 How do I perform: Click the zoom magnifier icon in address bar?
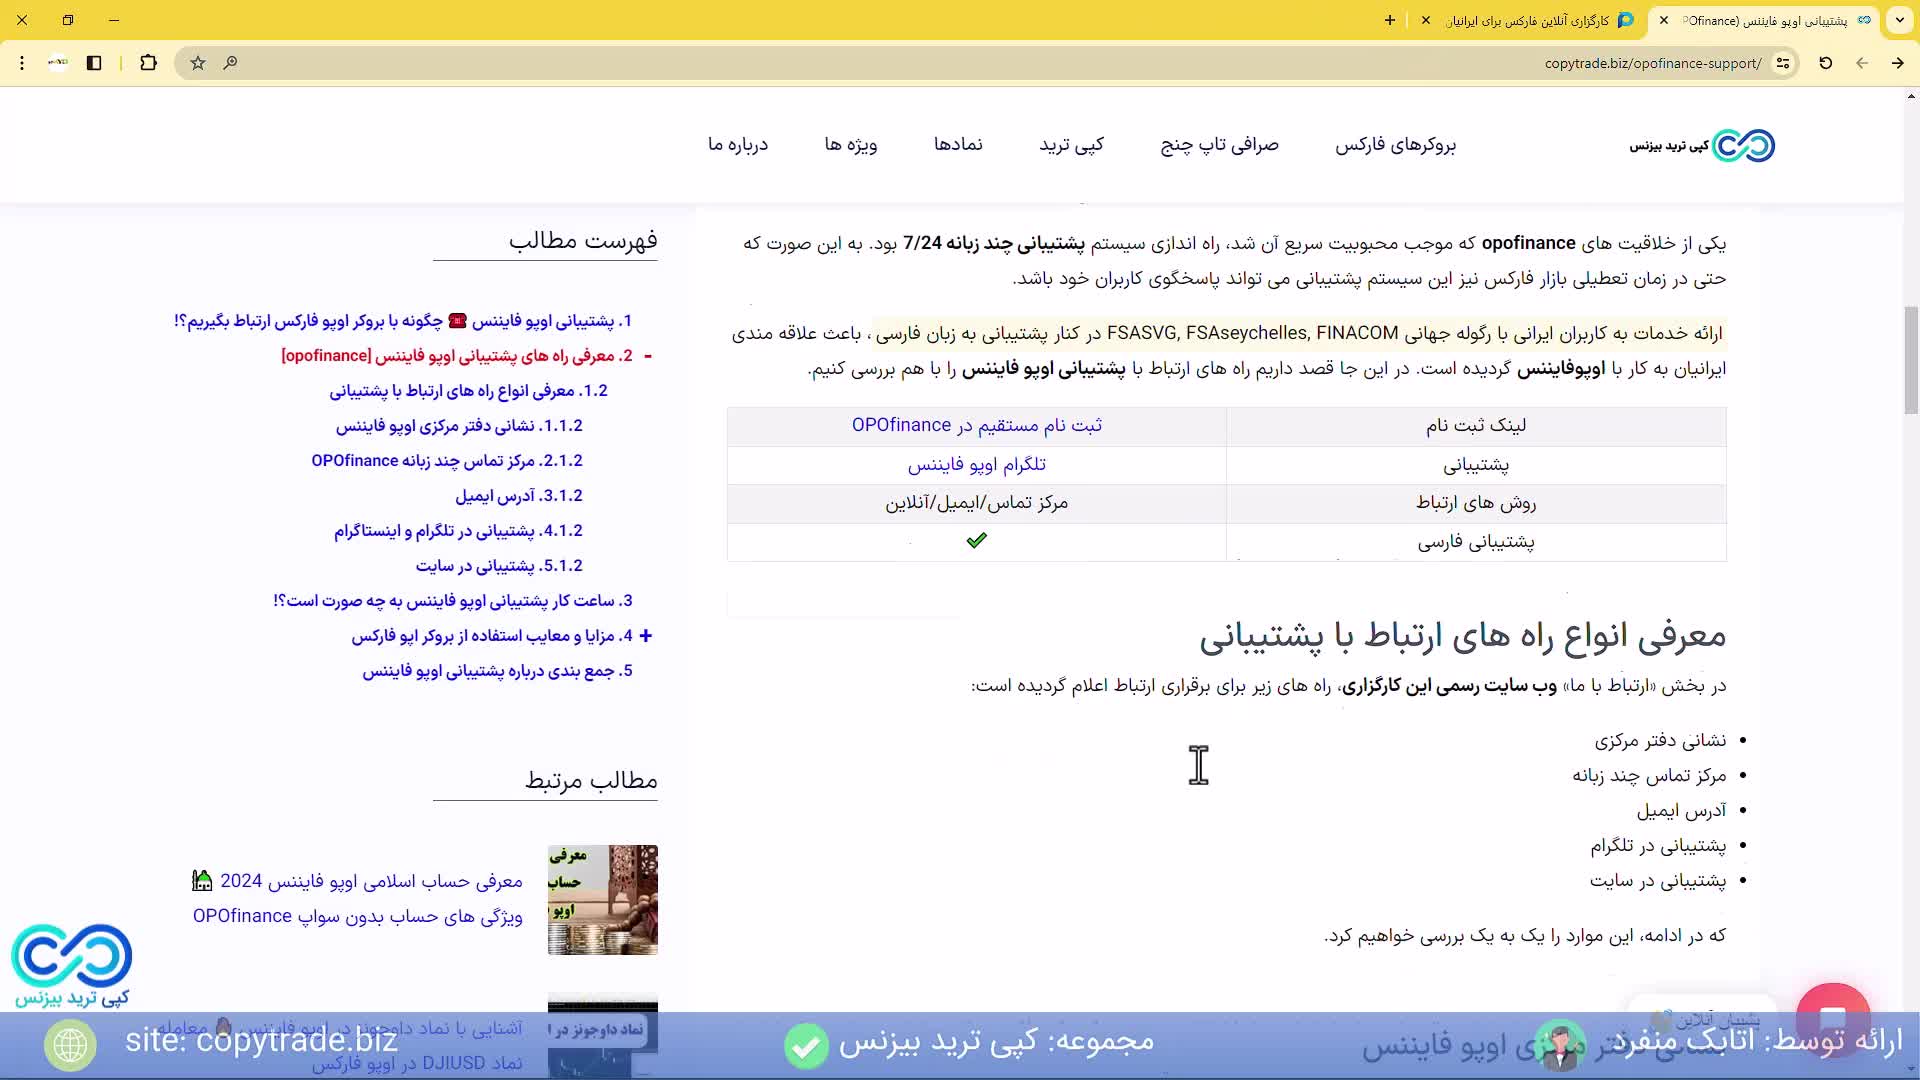coord(230,63)
